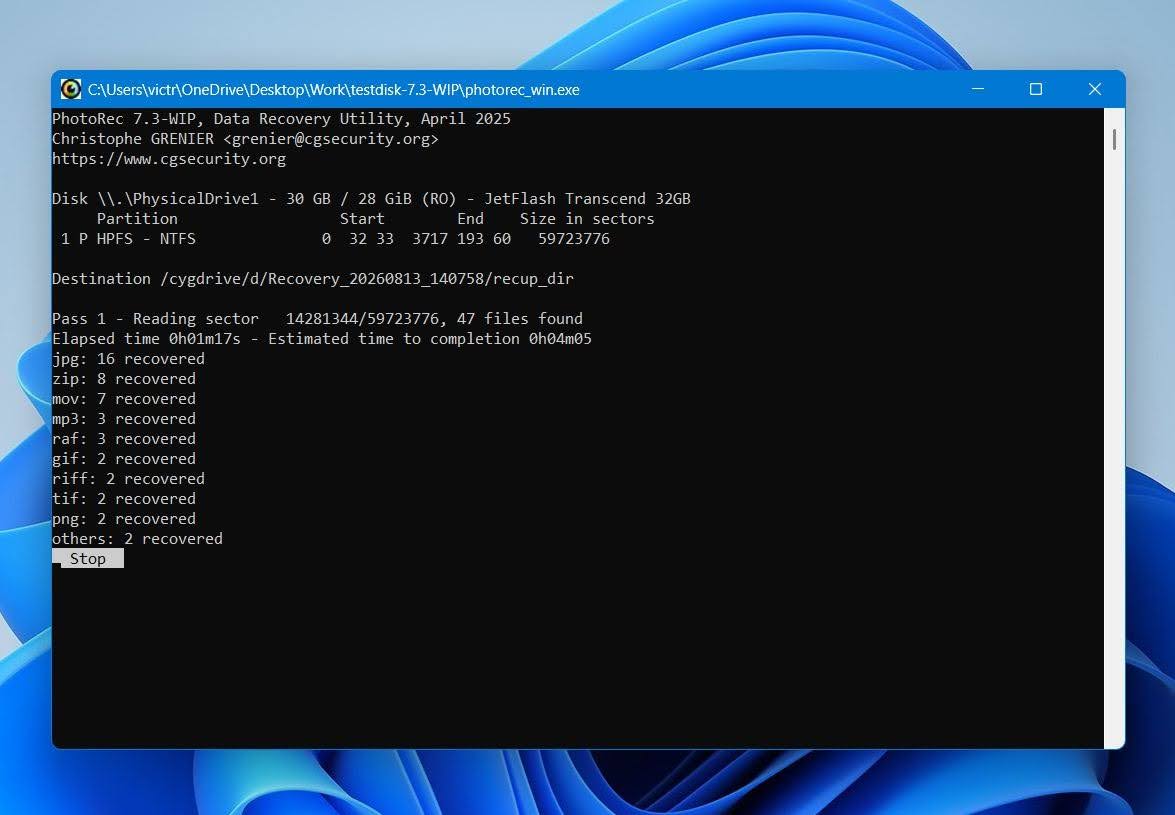Click the 'others: 2 recovered' line
The height and width of the screenshot is (815, 1175).
[x=137, y=539]
